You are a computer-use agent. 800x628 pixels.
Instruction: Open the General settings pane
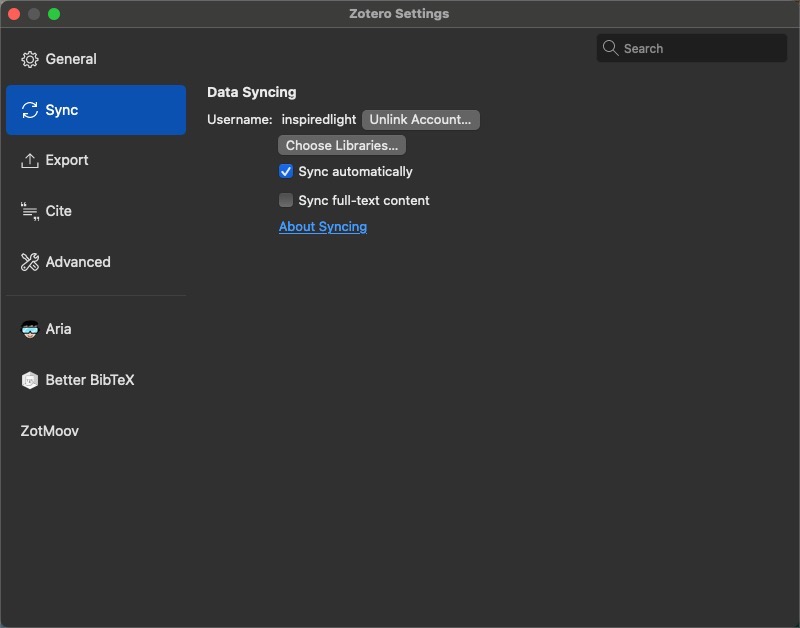point(96,59)
